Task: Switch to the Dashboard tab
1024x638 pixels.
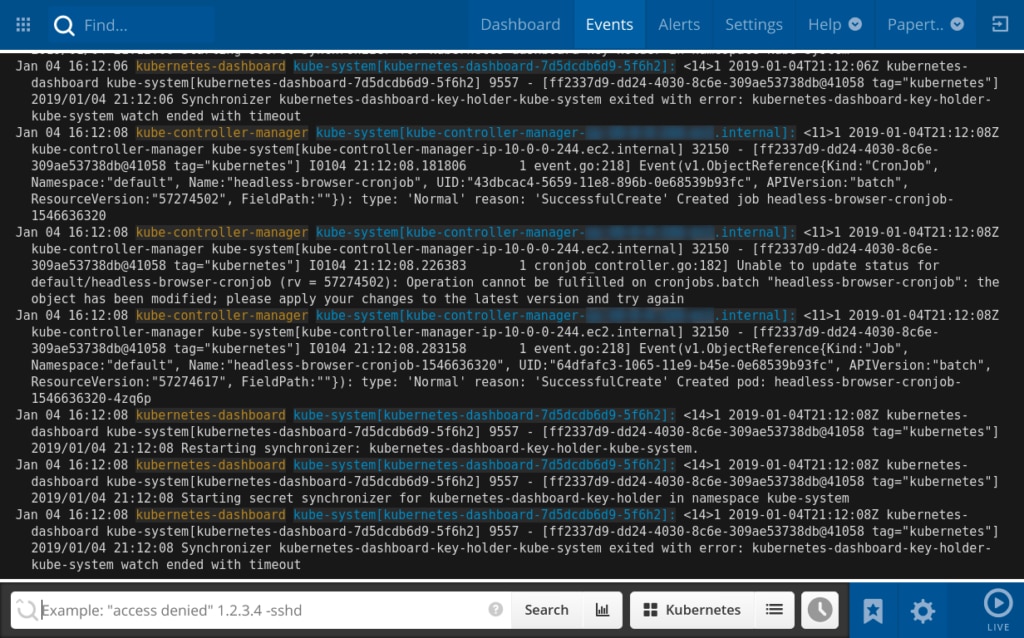Action: (x=520, y=24)
